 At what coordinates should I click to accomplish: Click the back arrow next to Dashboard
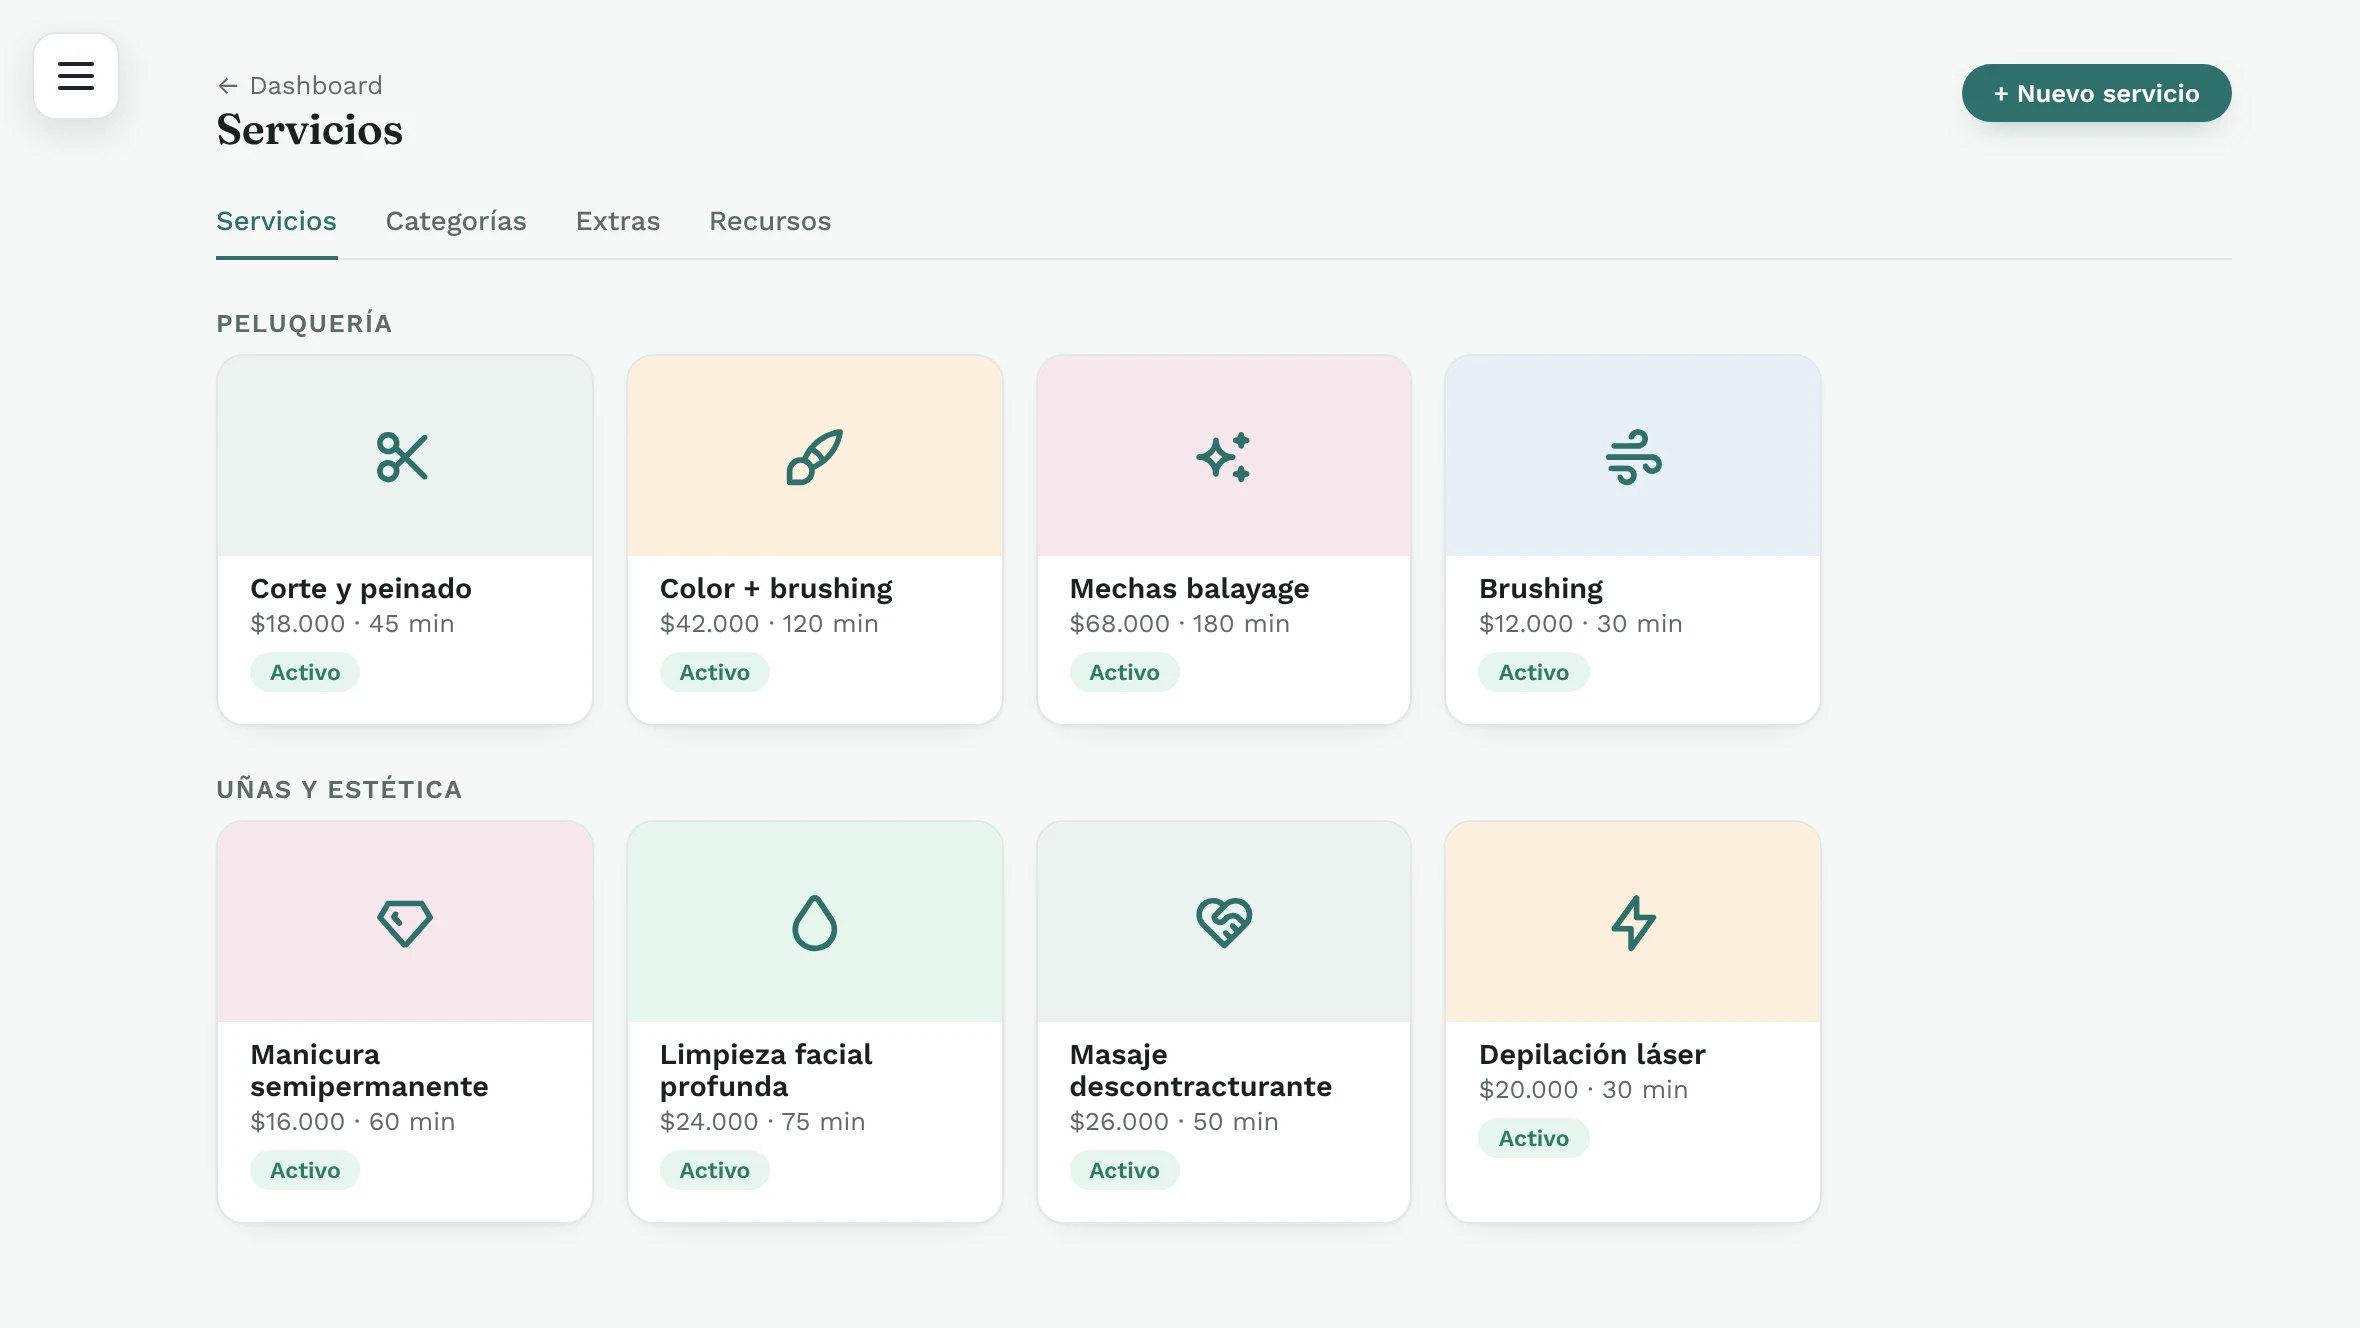tap(228, 86)
